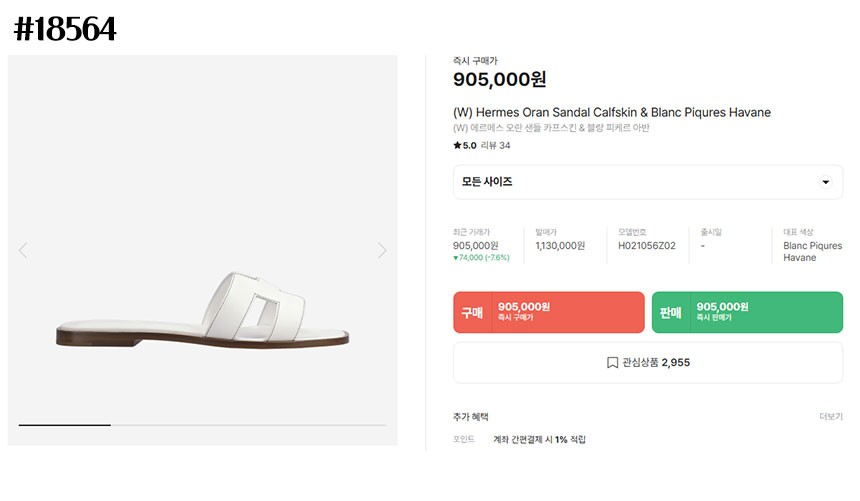Image resolution: width=860 pixels, height=501 pixels.
Task: Click the bookmark icon beside 관심상품
Action: tap(612, 363)
